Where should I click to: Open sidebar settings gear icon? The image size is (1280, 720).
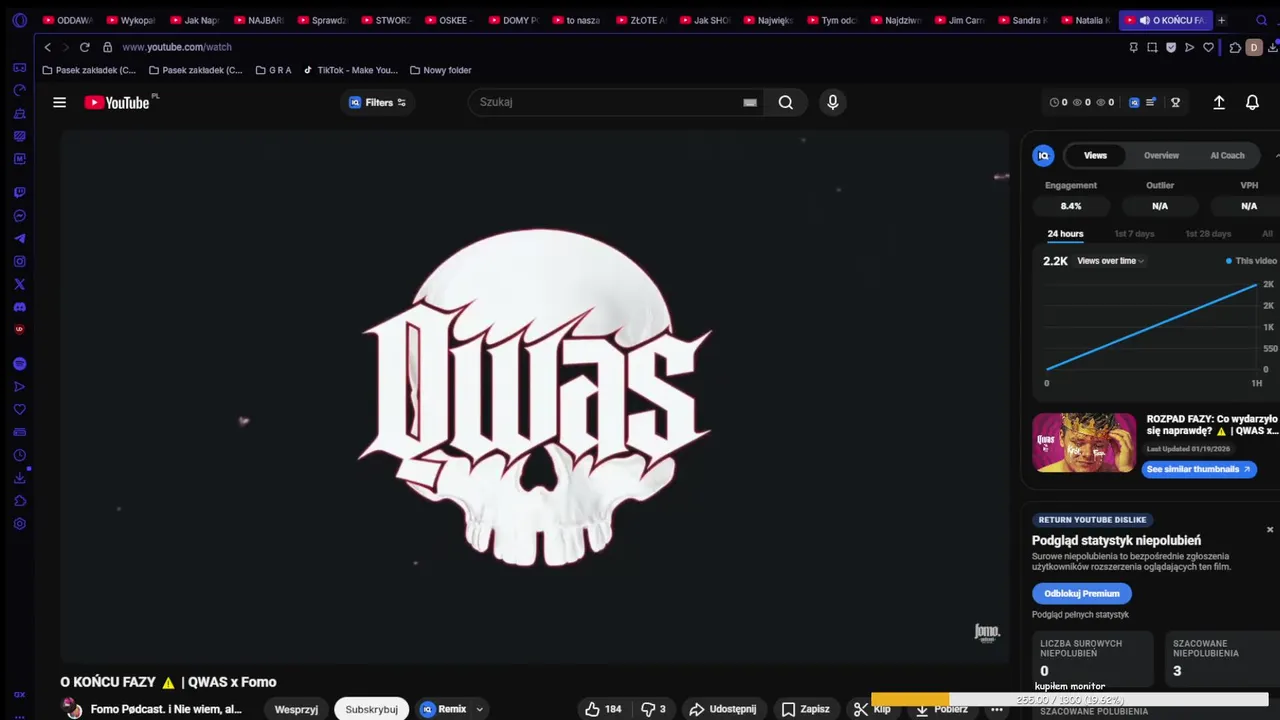19,524
